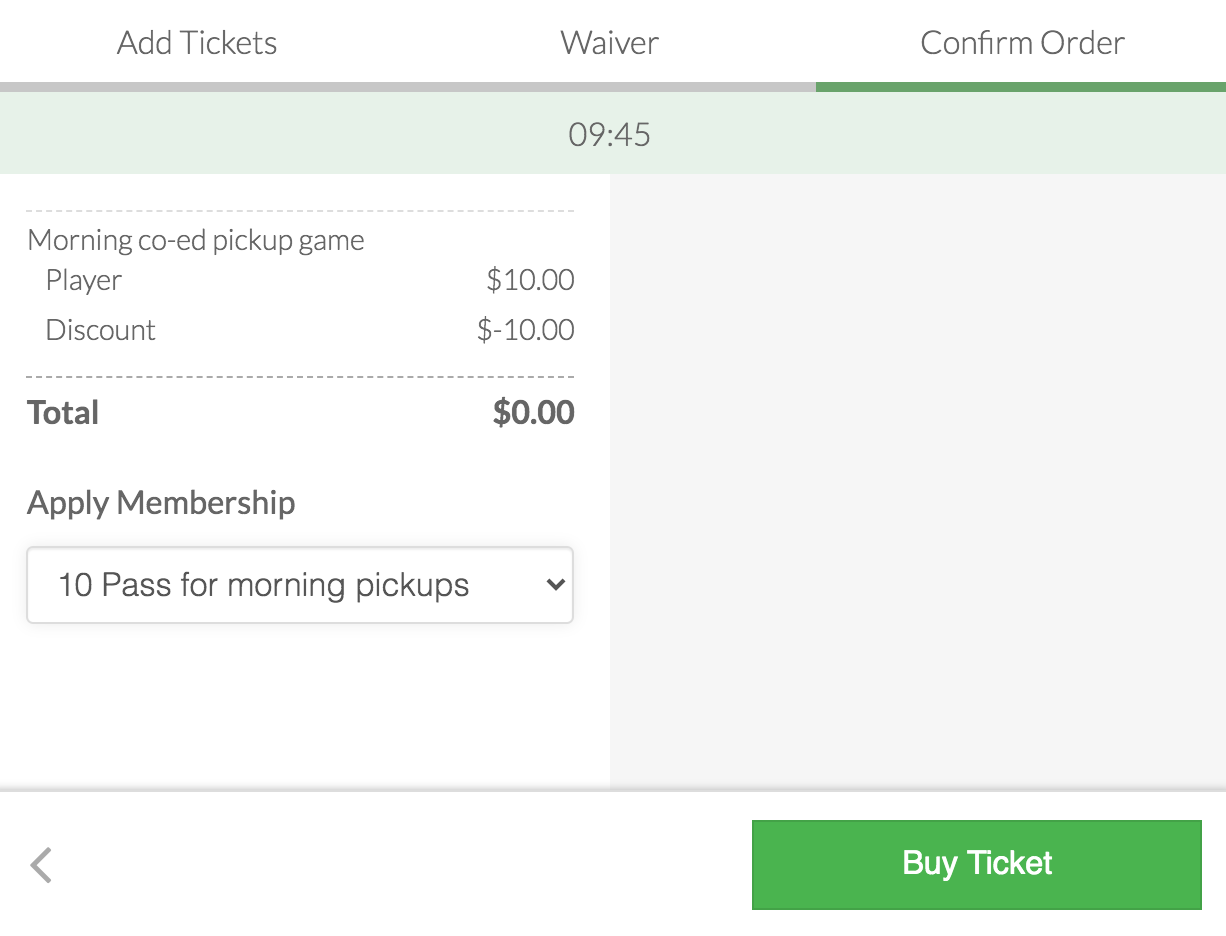
Task: Click the "10 Pass for morning pickups" text
Action: click(x=264, y=585)
